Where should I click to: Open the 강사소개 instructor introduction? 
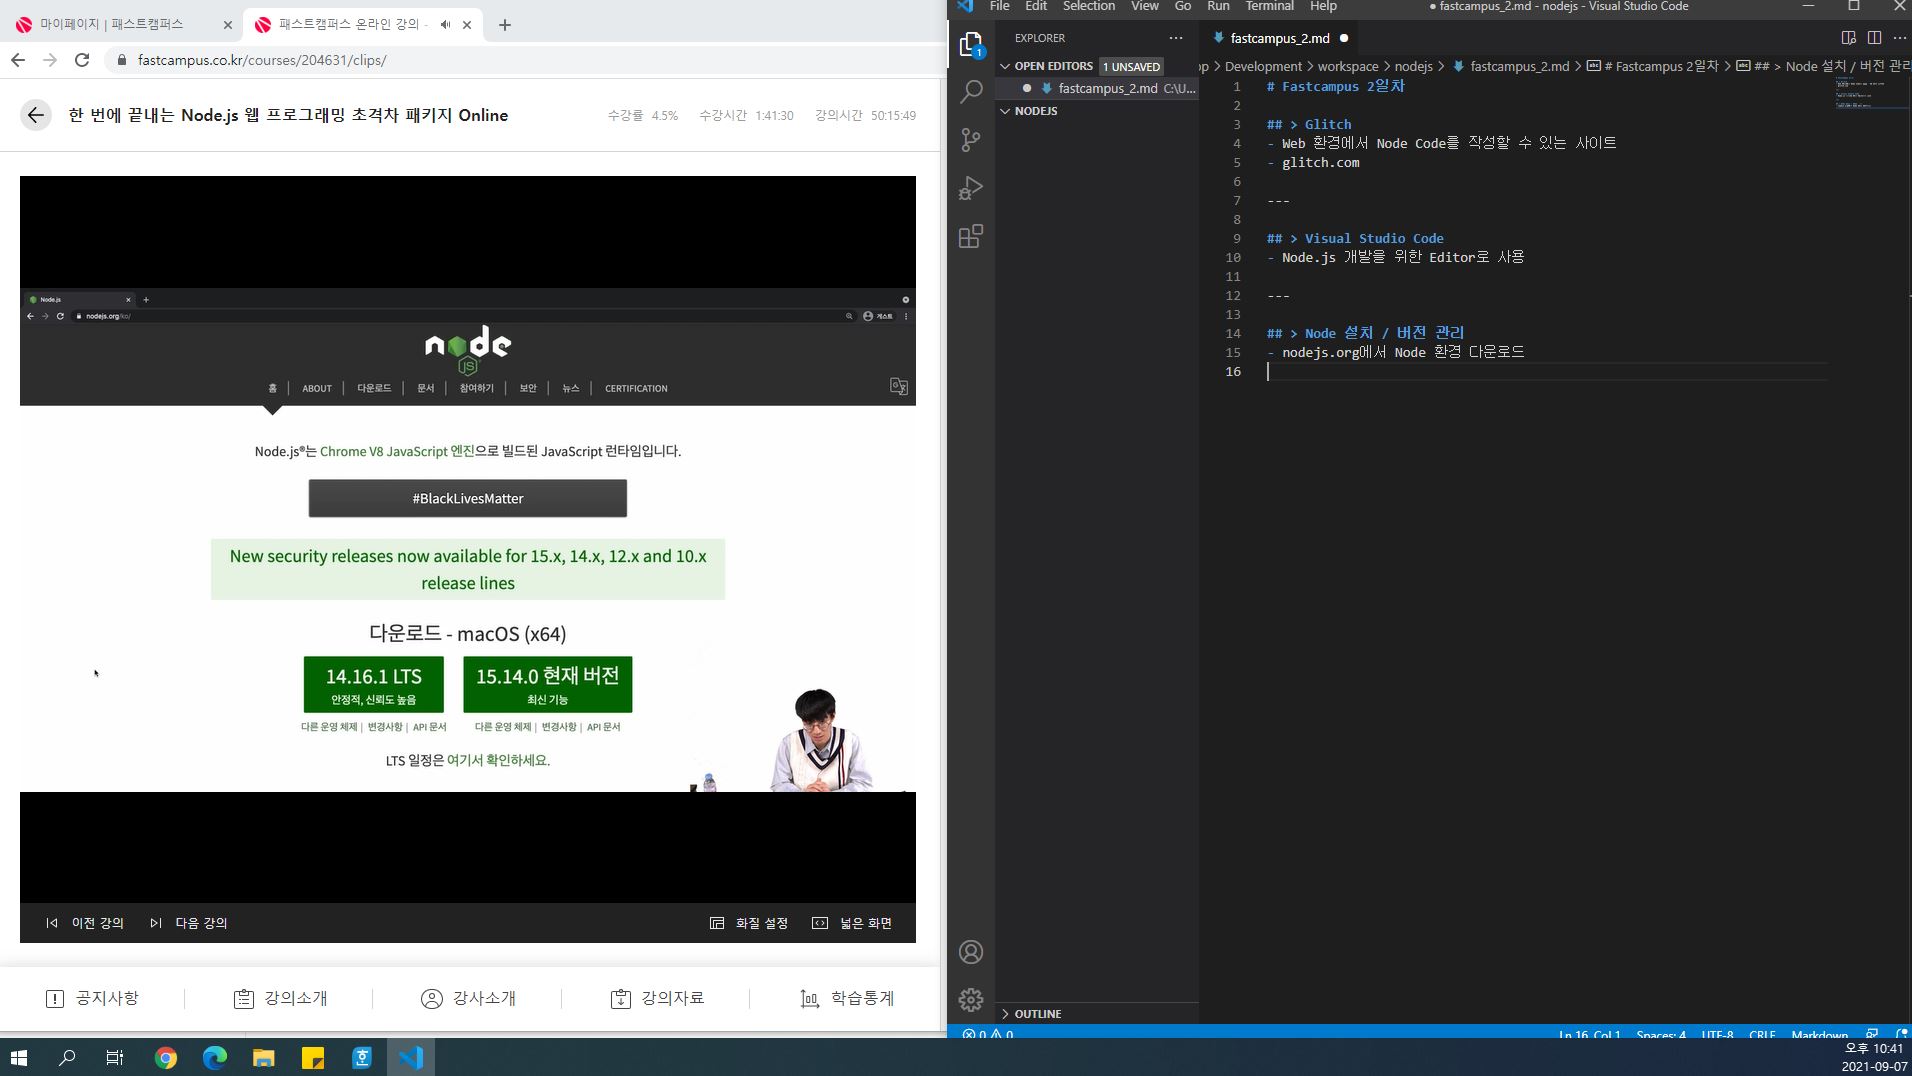468,998
